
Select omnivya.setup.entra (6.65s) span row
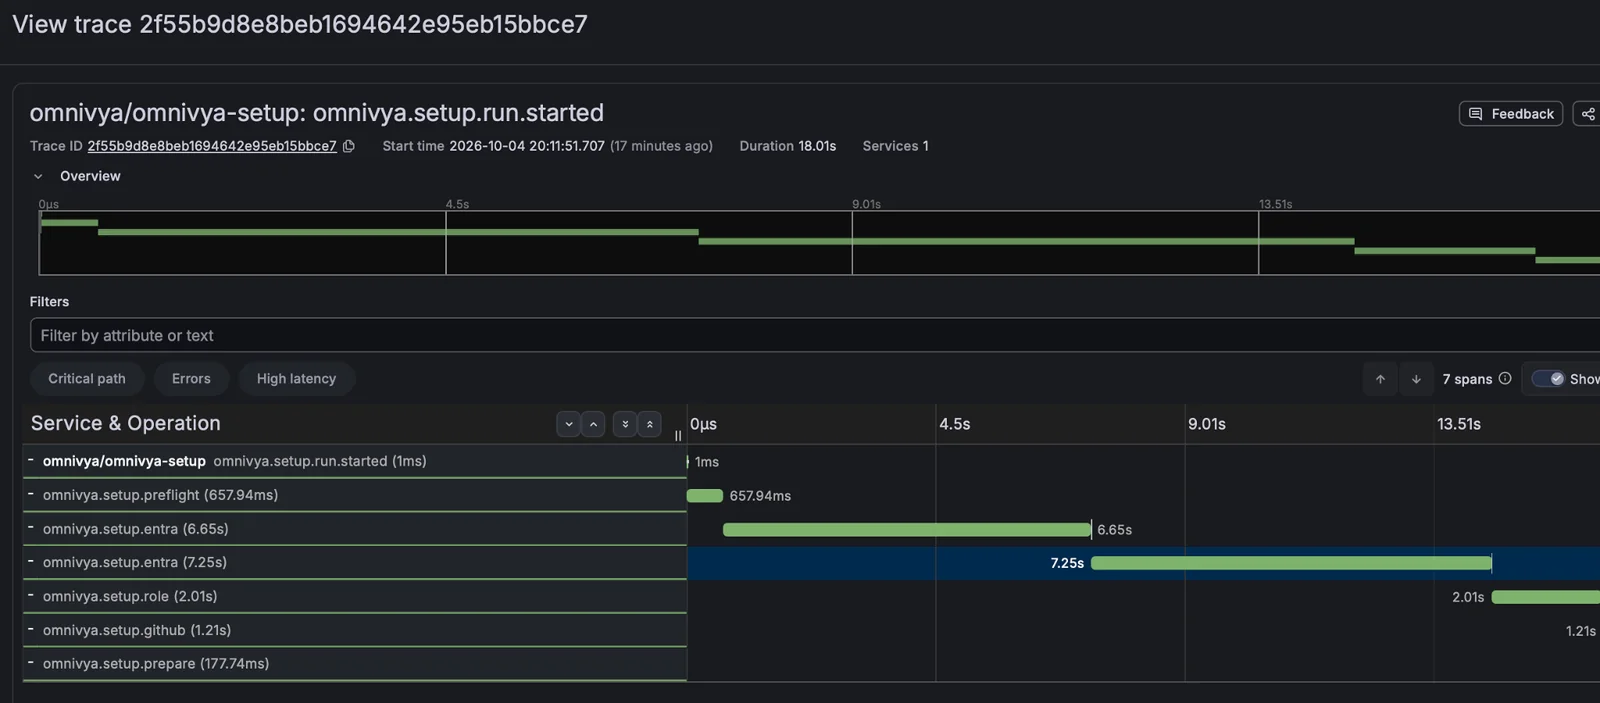click(x=355, y=529)
